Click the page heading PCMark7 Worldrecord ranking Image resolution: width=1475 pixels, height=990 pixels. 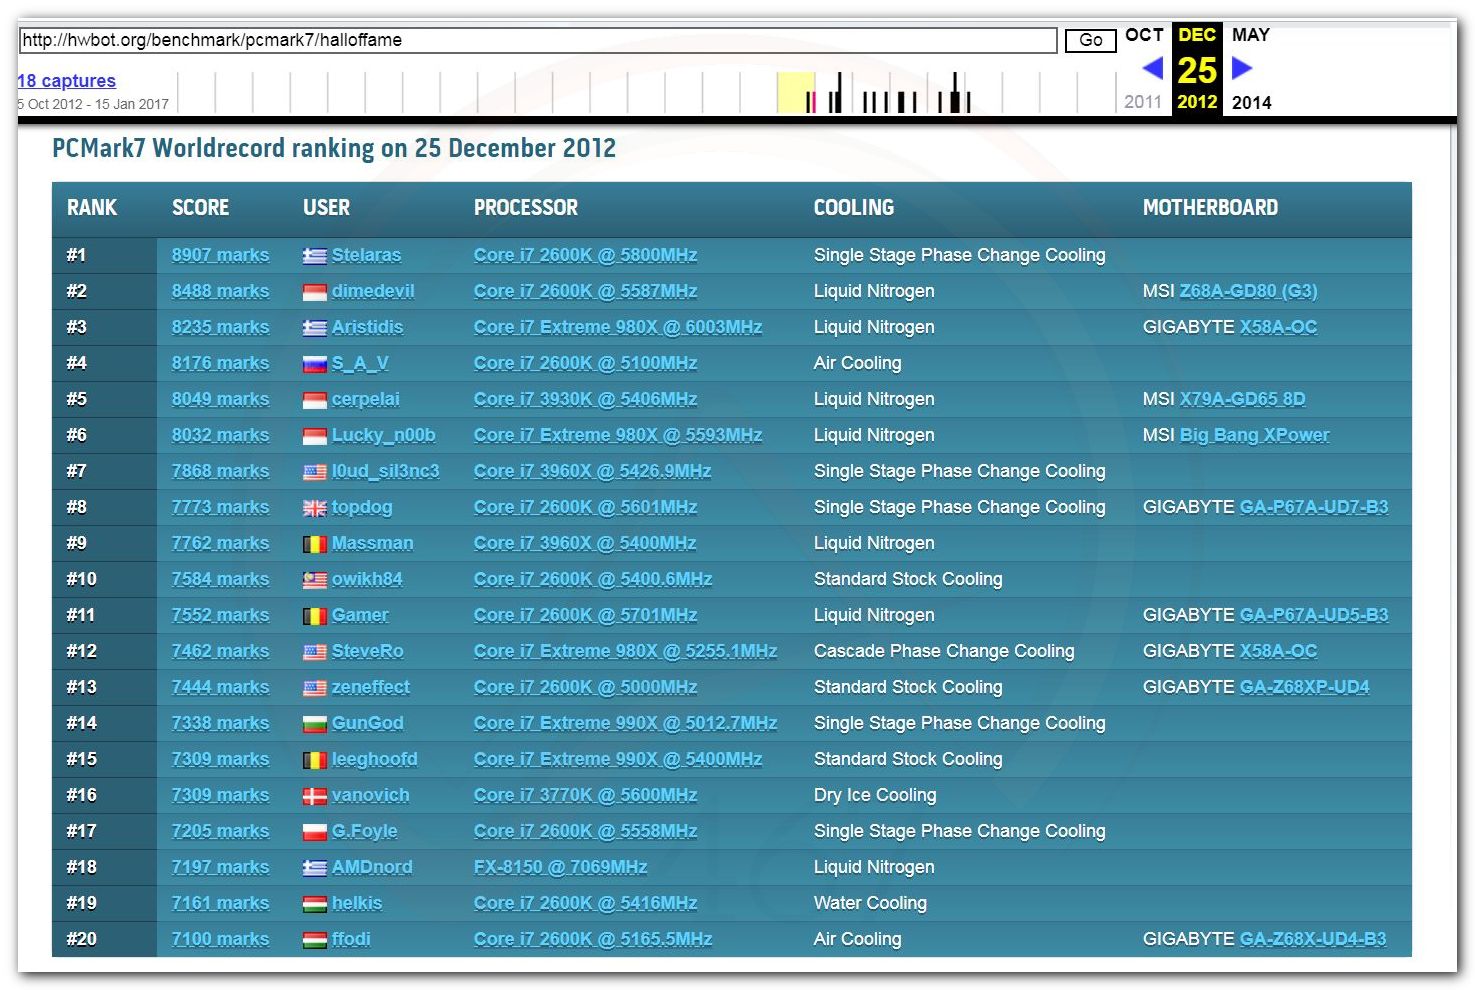[x=334, y=148]
